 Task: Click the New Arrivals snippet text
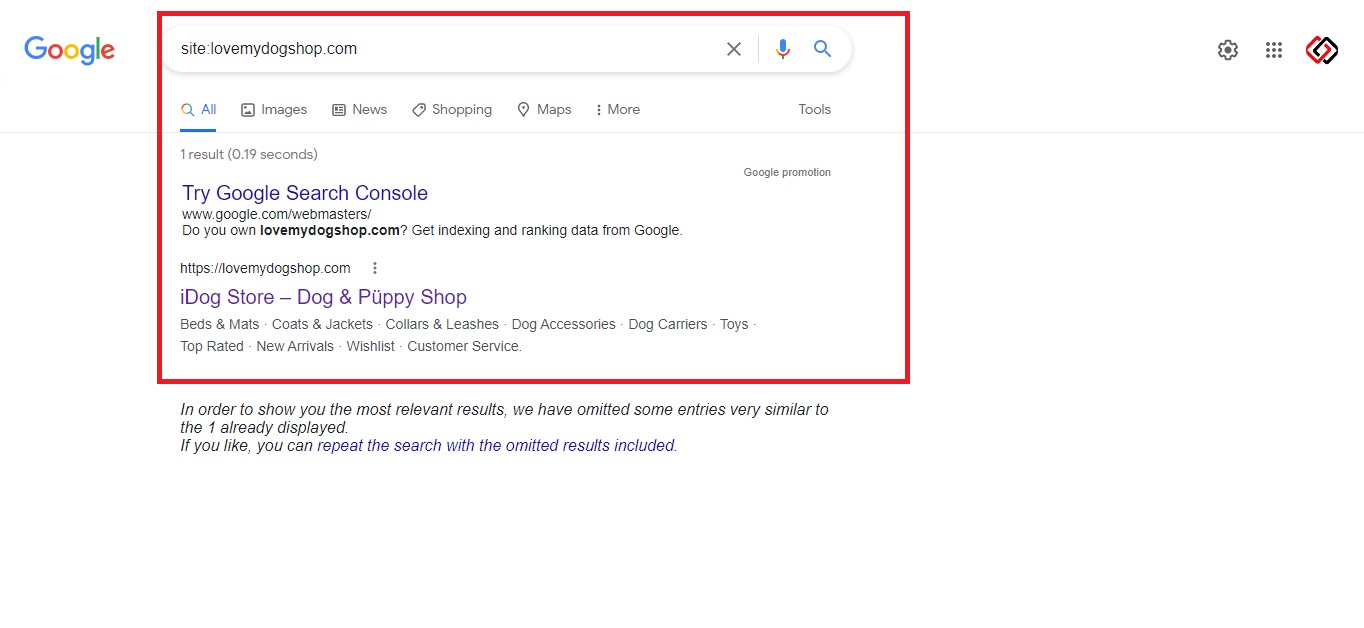[295, 346]
